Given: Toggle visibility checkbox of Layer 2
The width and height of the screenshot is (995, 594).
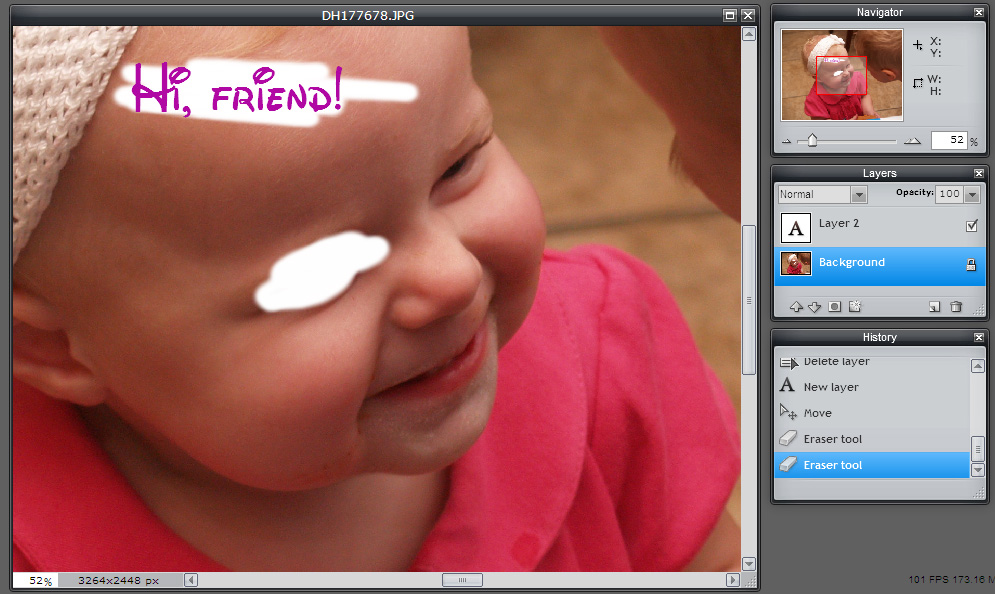Looking at the screenshot, I should 972,225.
